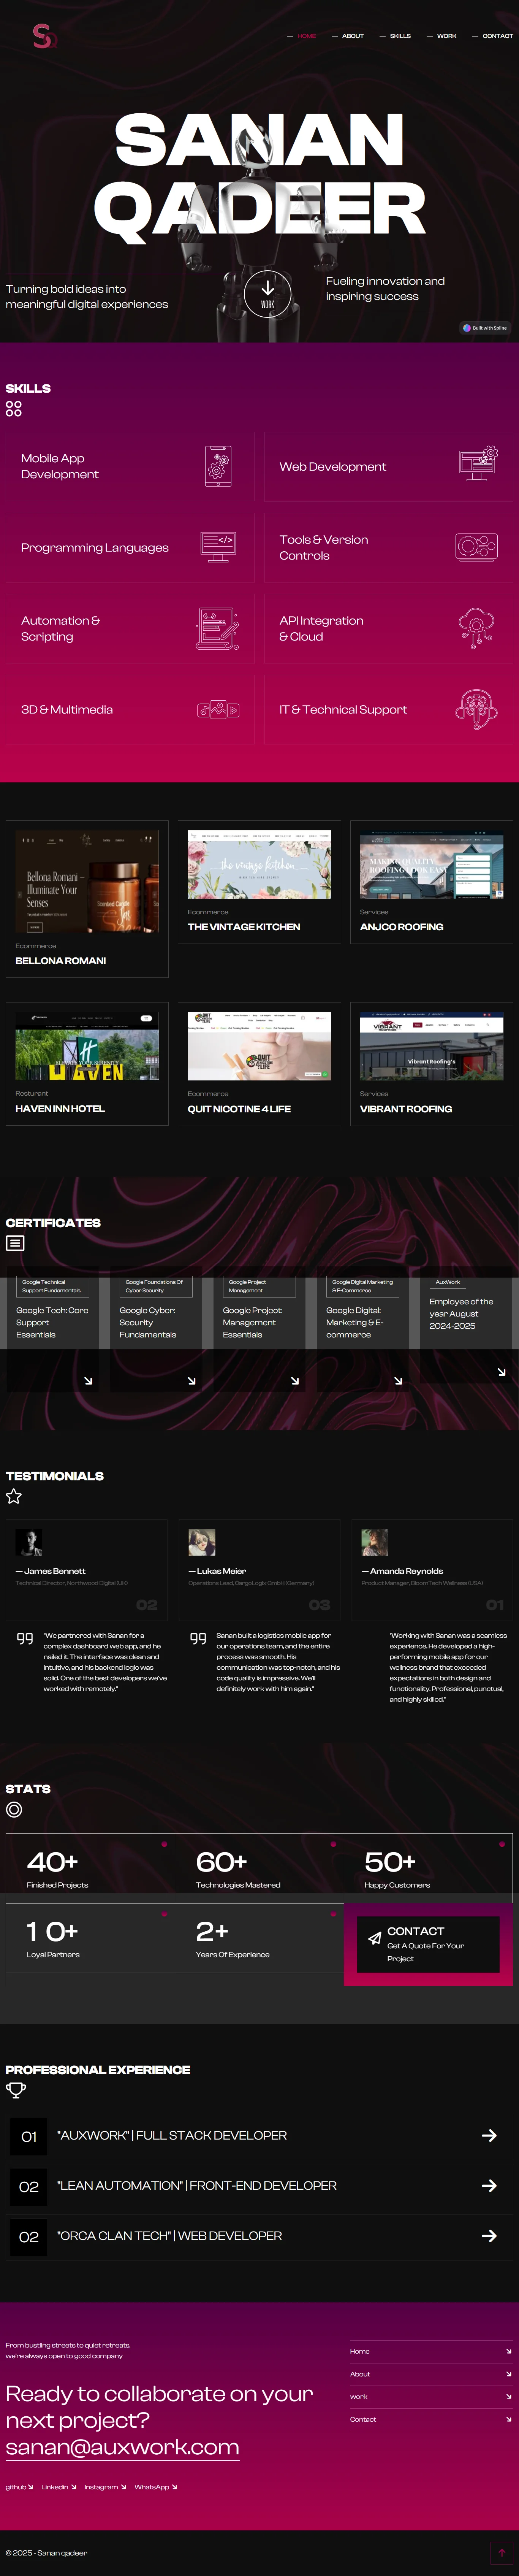Open the Contact footer link
The height and width of the screenshot is (2576, 519).
pyautogui.click(x=430, y=2419)
